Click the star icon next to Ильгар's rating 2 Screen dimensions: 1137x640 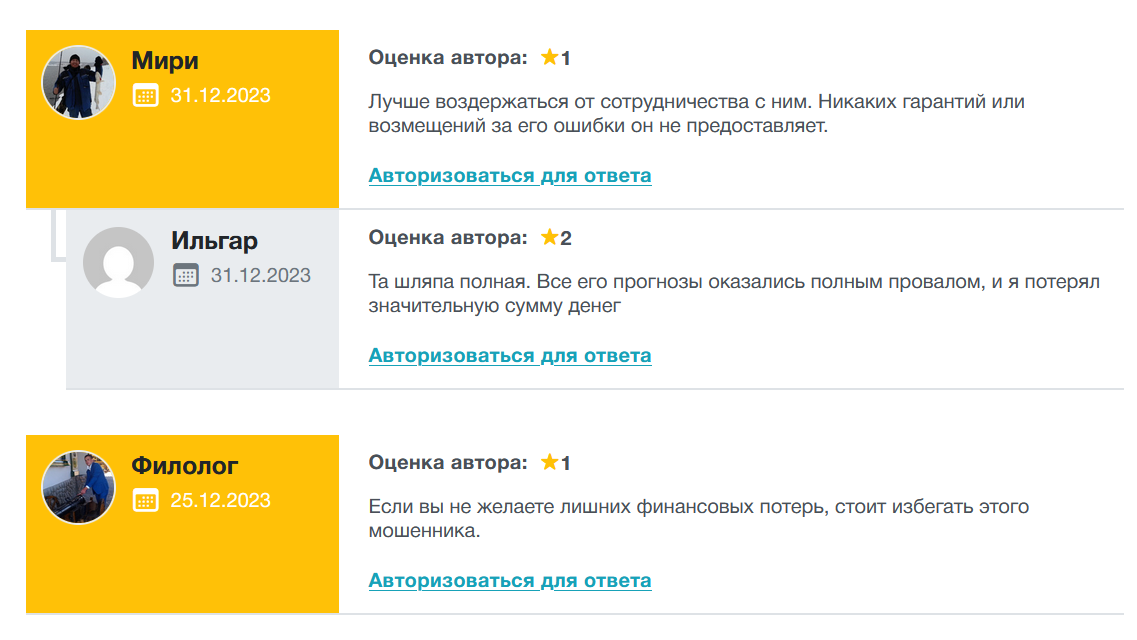[x=548, y=238]
